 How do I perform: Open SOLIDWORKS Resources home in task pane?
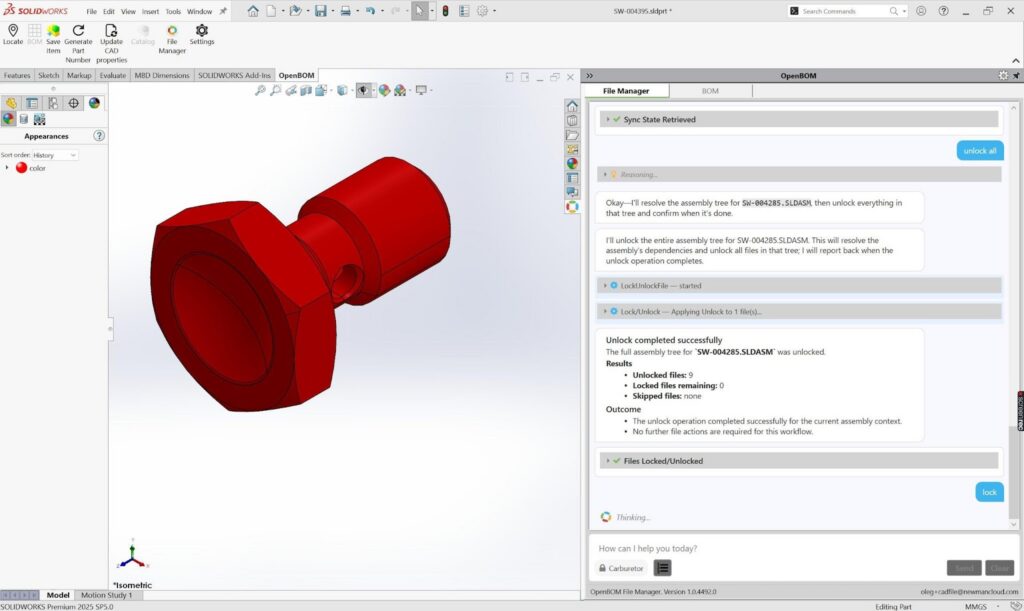coord(572,106)
